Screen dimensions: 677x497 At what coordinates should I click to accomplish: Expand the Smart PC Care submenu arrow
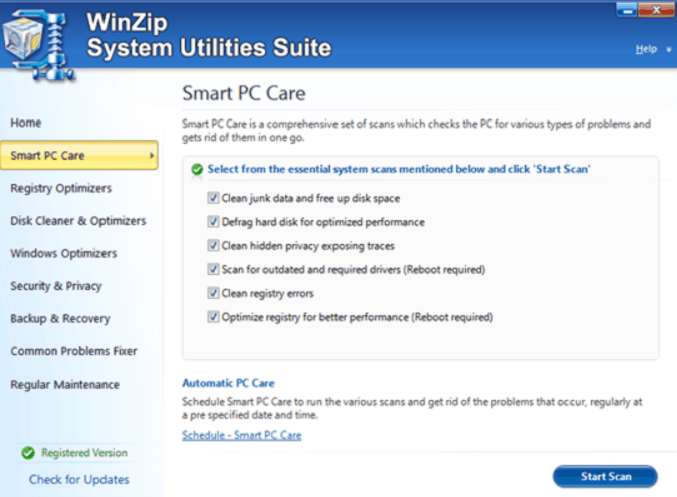(x=152, y=155)
